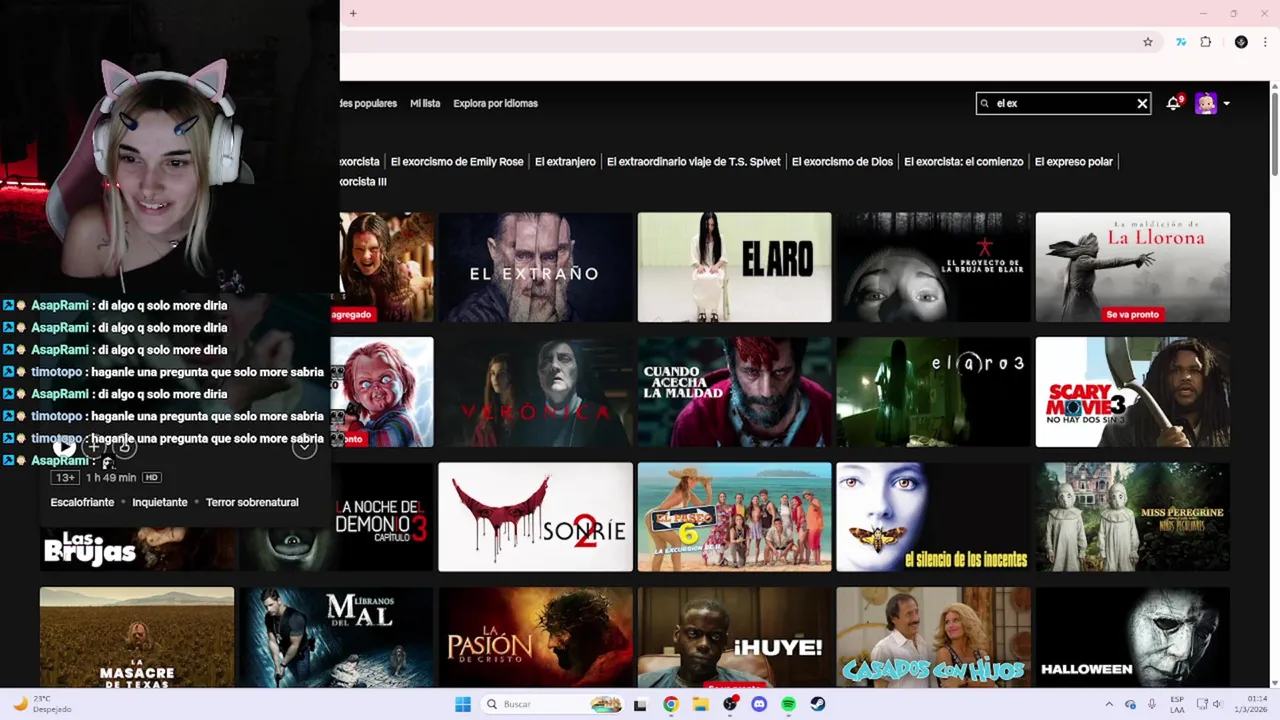Image resolution: width=1280 pixels, height=720 pixels.
Task: Rate previewed title with thumbs-up button
Action: pos(123,447)
